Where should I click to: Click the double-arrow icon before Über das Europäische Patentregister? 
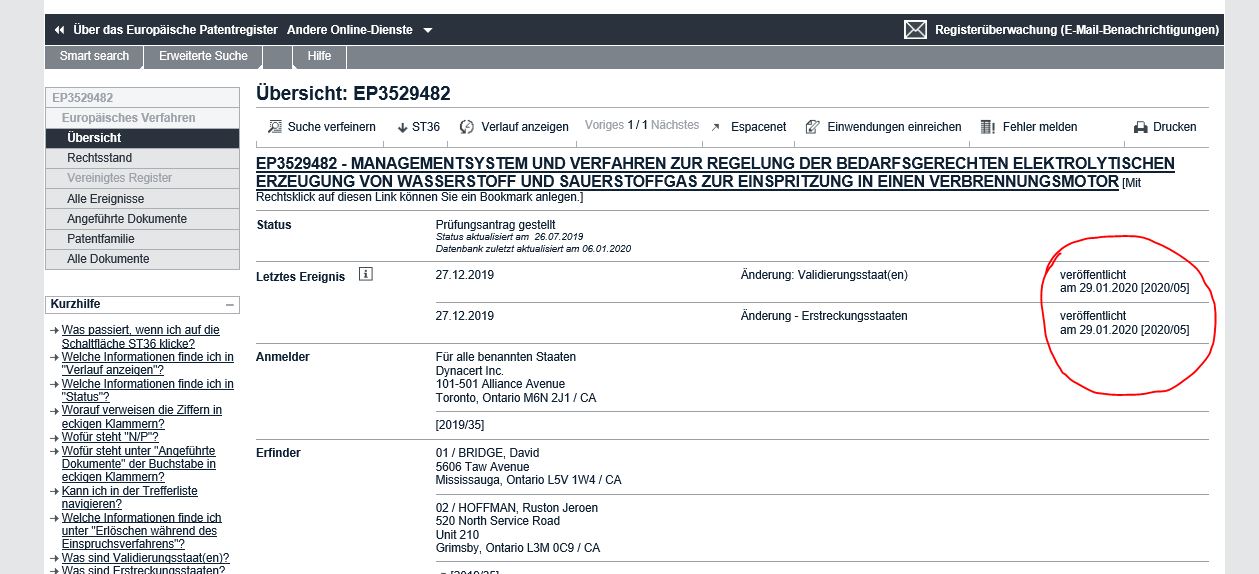[x=59, y=30]
